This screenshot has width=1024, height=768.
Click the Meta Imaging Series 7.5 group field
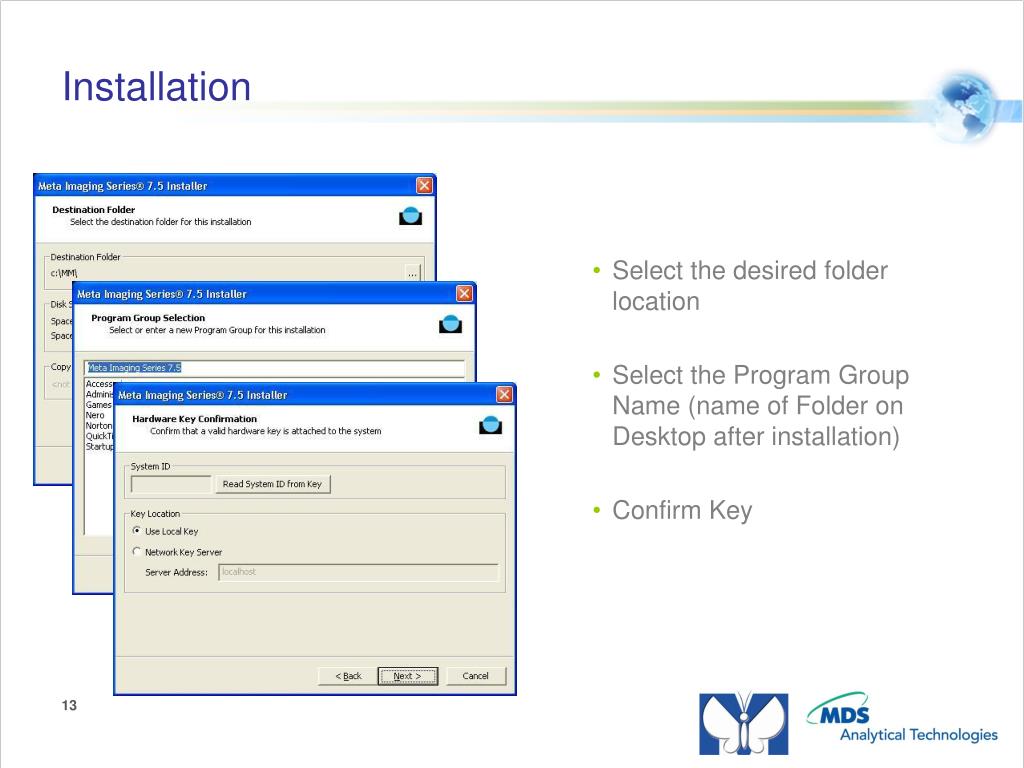(274, 368)
